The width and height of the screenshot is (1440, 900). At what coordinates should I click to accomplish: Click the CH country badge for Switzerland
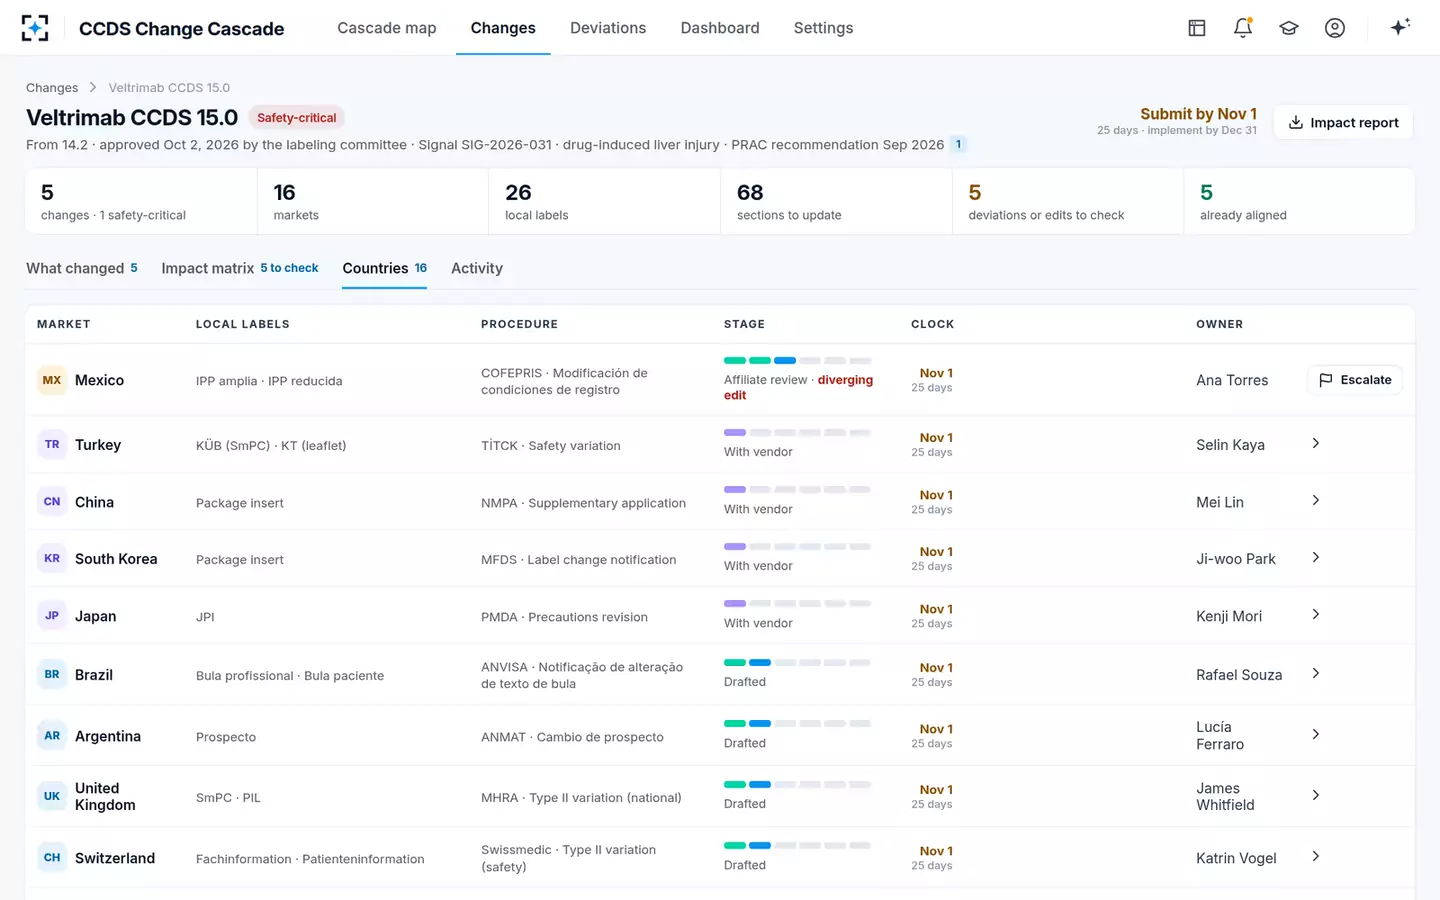pyautogui.click(x=52, y=857)
